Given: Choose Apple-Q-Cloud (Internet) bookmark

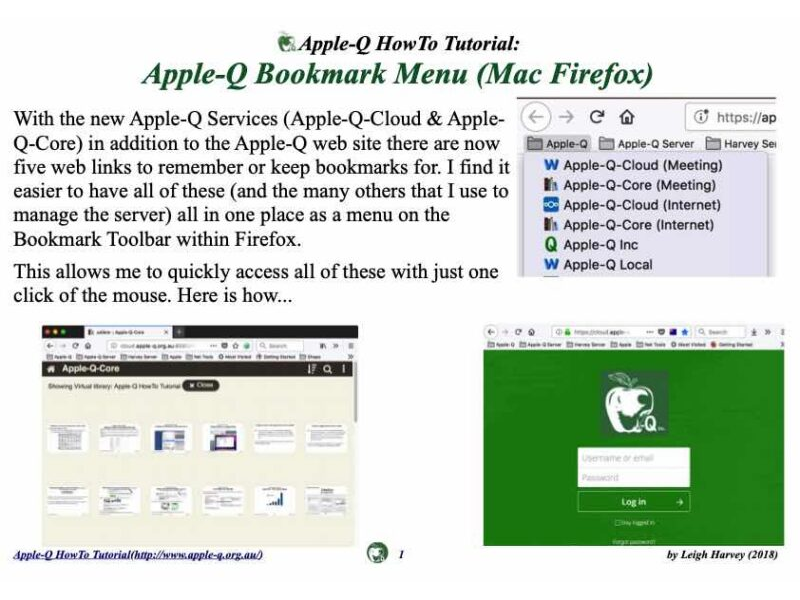Looking at the screenshot, I should click(x=632, y=205).
